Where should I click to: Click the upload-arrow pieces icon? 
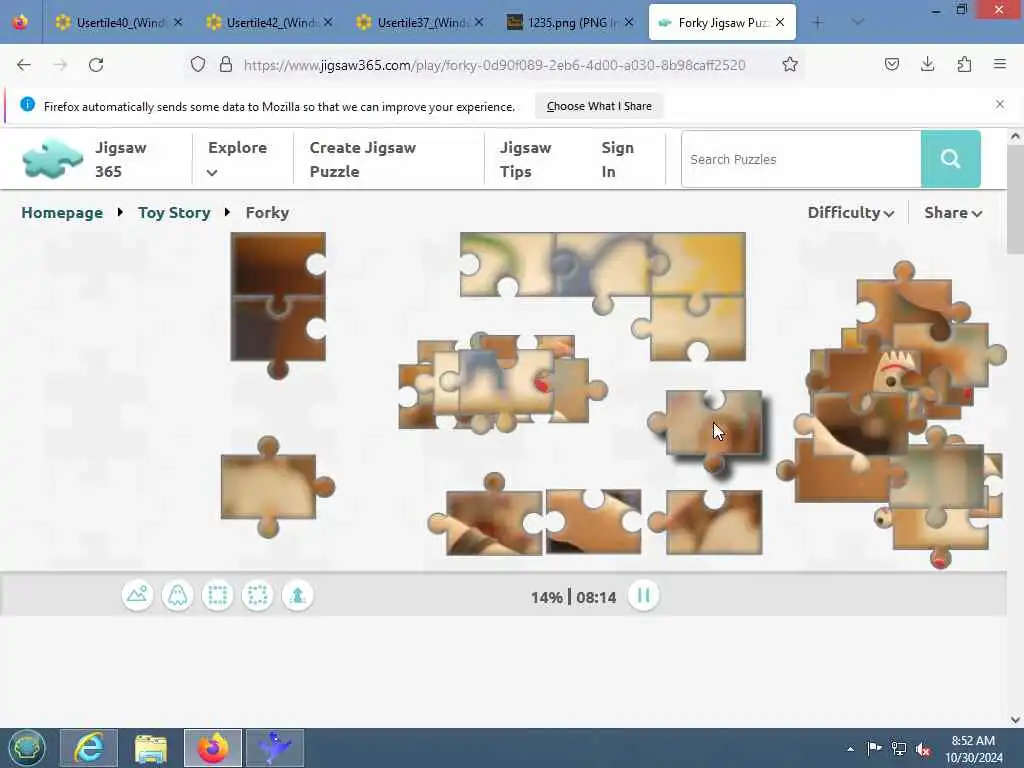click(298, 596)
